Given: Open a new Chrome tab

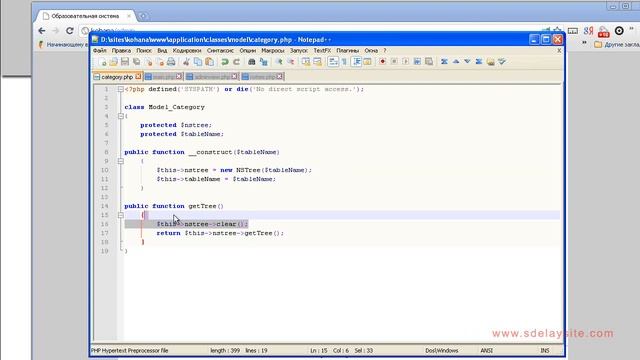Looking at the screenshot, I should 143,16.
